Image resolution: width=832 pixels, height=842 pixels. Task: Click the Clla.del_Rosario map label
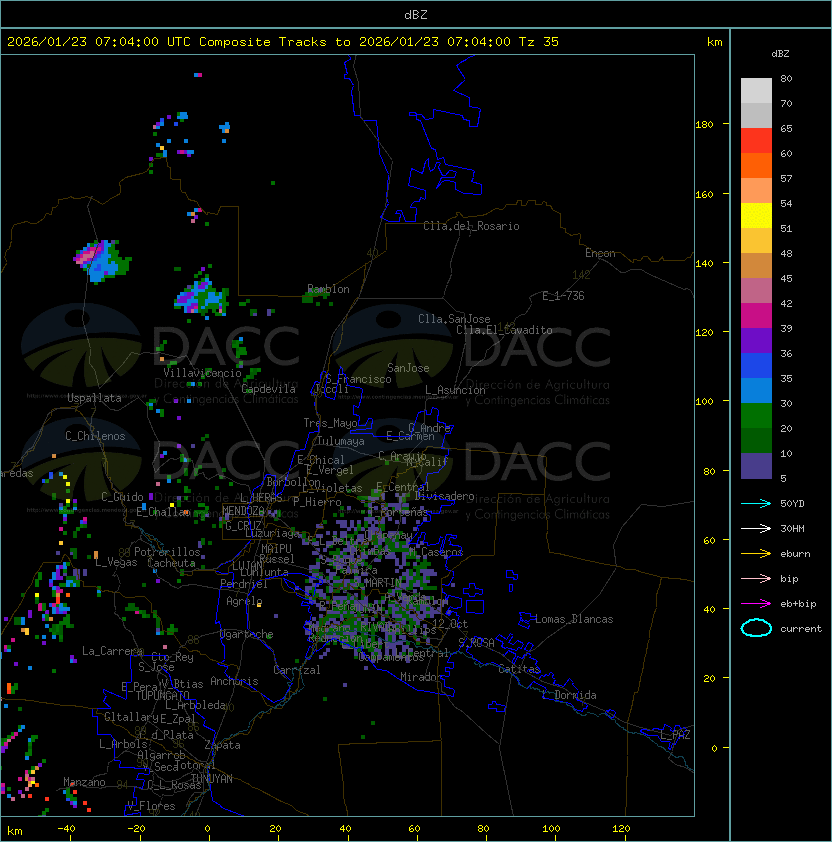[471, 226]
